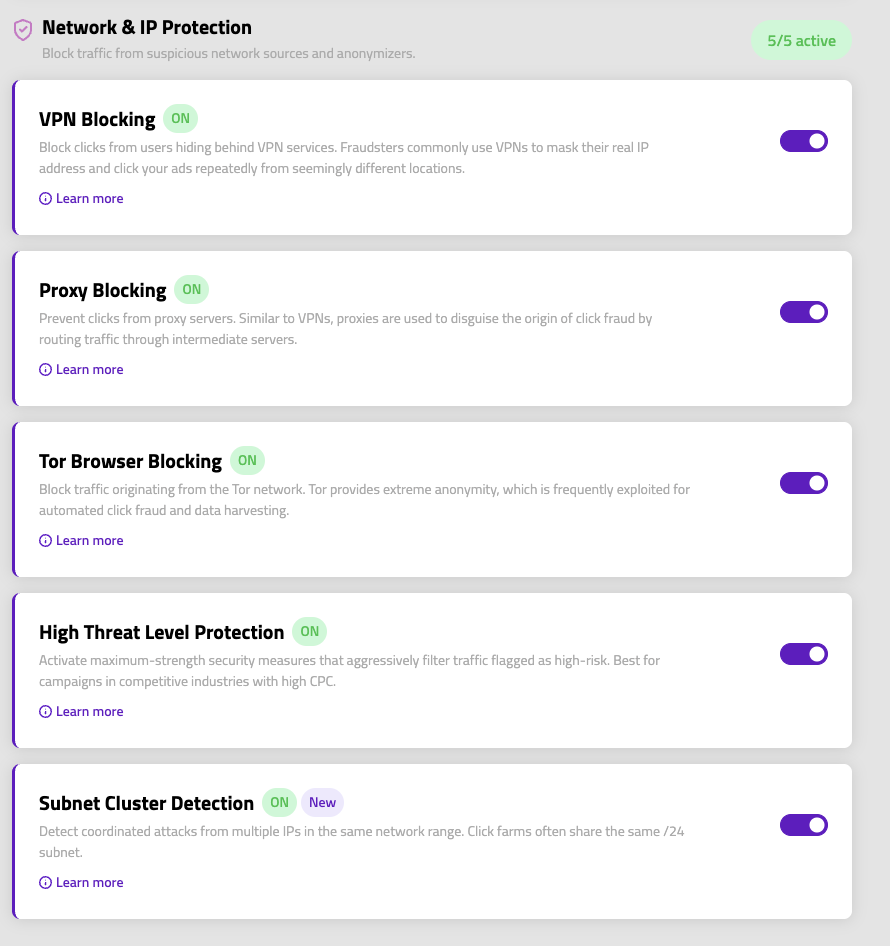Disable Subnet Cluster Detection
This screenshot has width=890, height=946.
coord(803,825)
